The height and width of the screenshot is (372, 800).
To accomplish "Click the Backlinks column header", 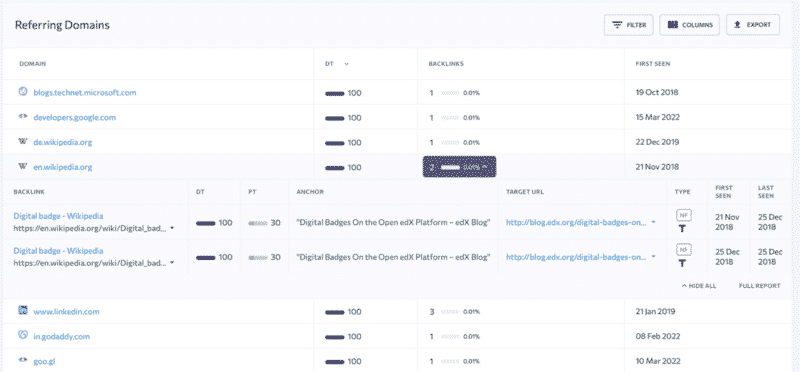I will [x=445, y=64].
